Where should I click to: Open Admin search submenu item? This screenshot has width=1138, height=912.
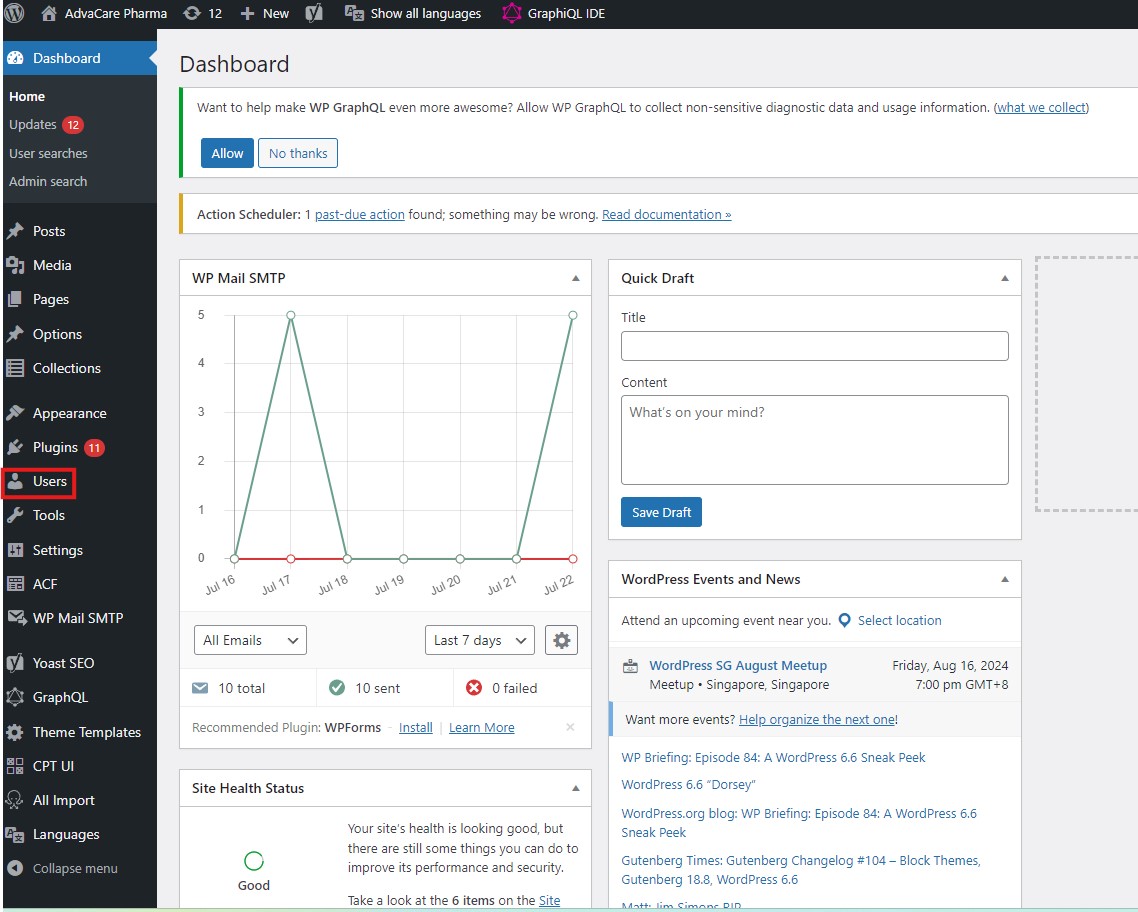pos(48,181)
